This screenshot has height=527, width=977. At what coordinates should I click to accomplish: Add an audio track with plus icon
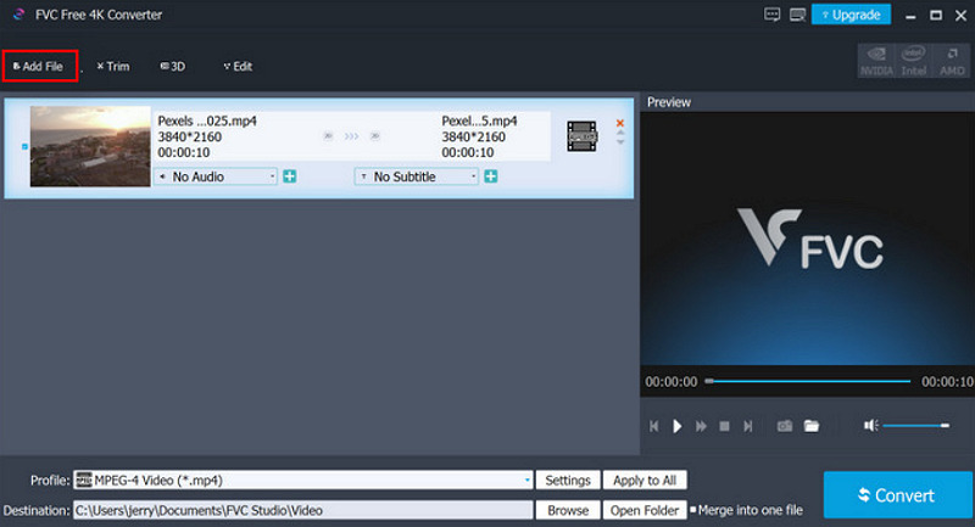point(289,177)
